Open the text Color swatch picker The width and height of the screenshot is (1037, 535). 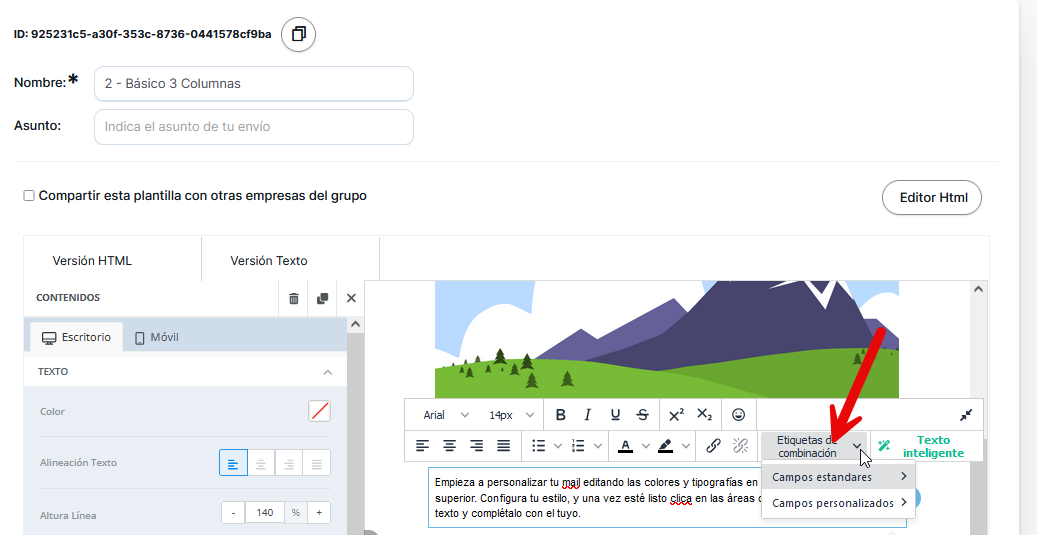click(x=320, y=411)
